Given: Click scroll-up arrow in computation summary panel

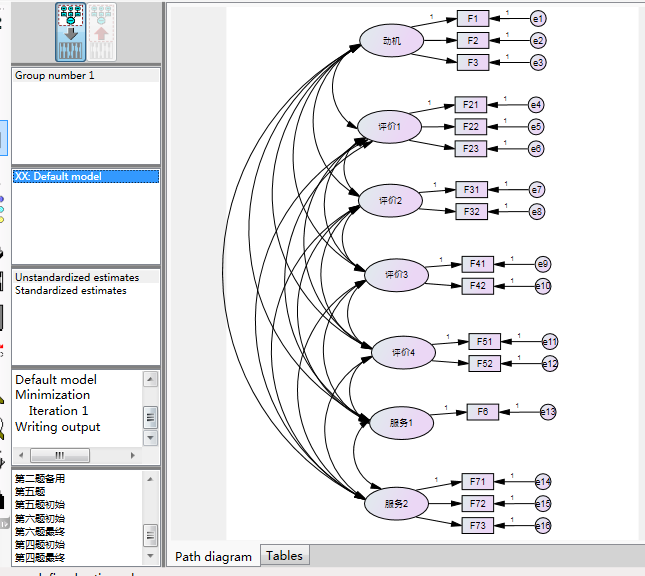Looking at the screenshot, I should click(150, 379).
